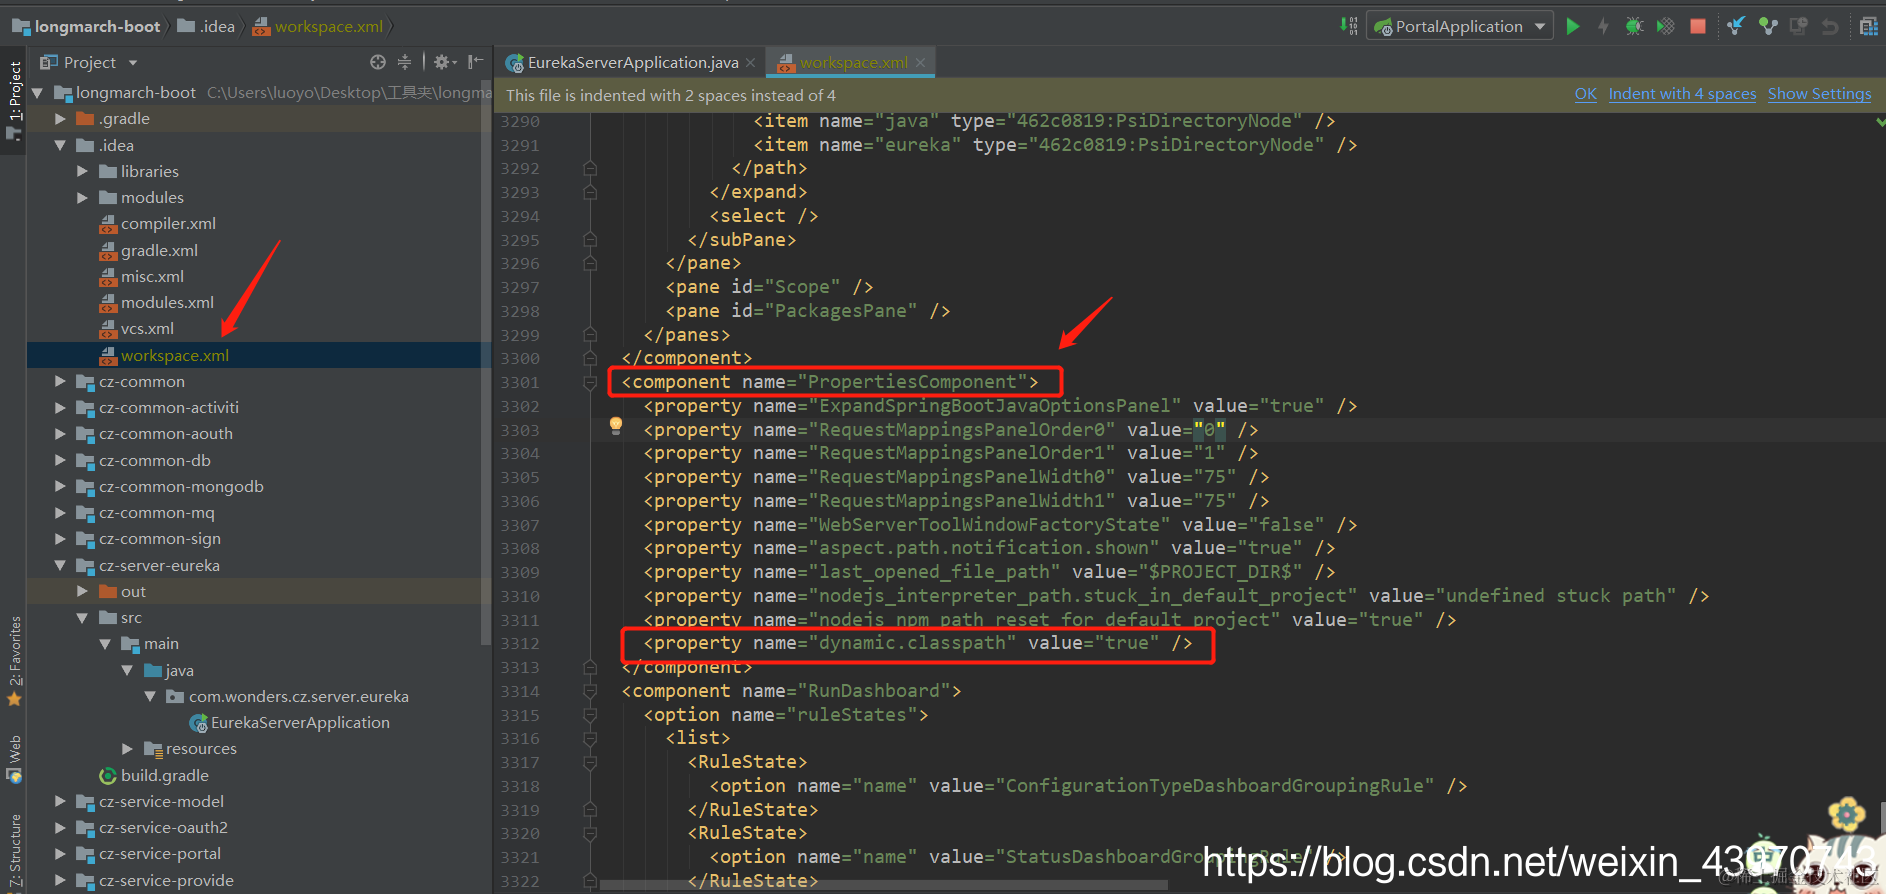Viewport: 1886px width, 894px height.
Task: Expand the cz-common module
Action: pos(60,382)
